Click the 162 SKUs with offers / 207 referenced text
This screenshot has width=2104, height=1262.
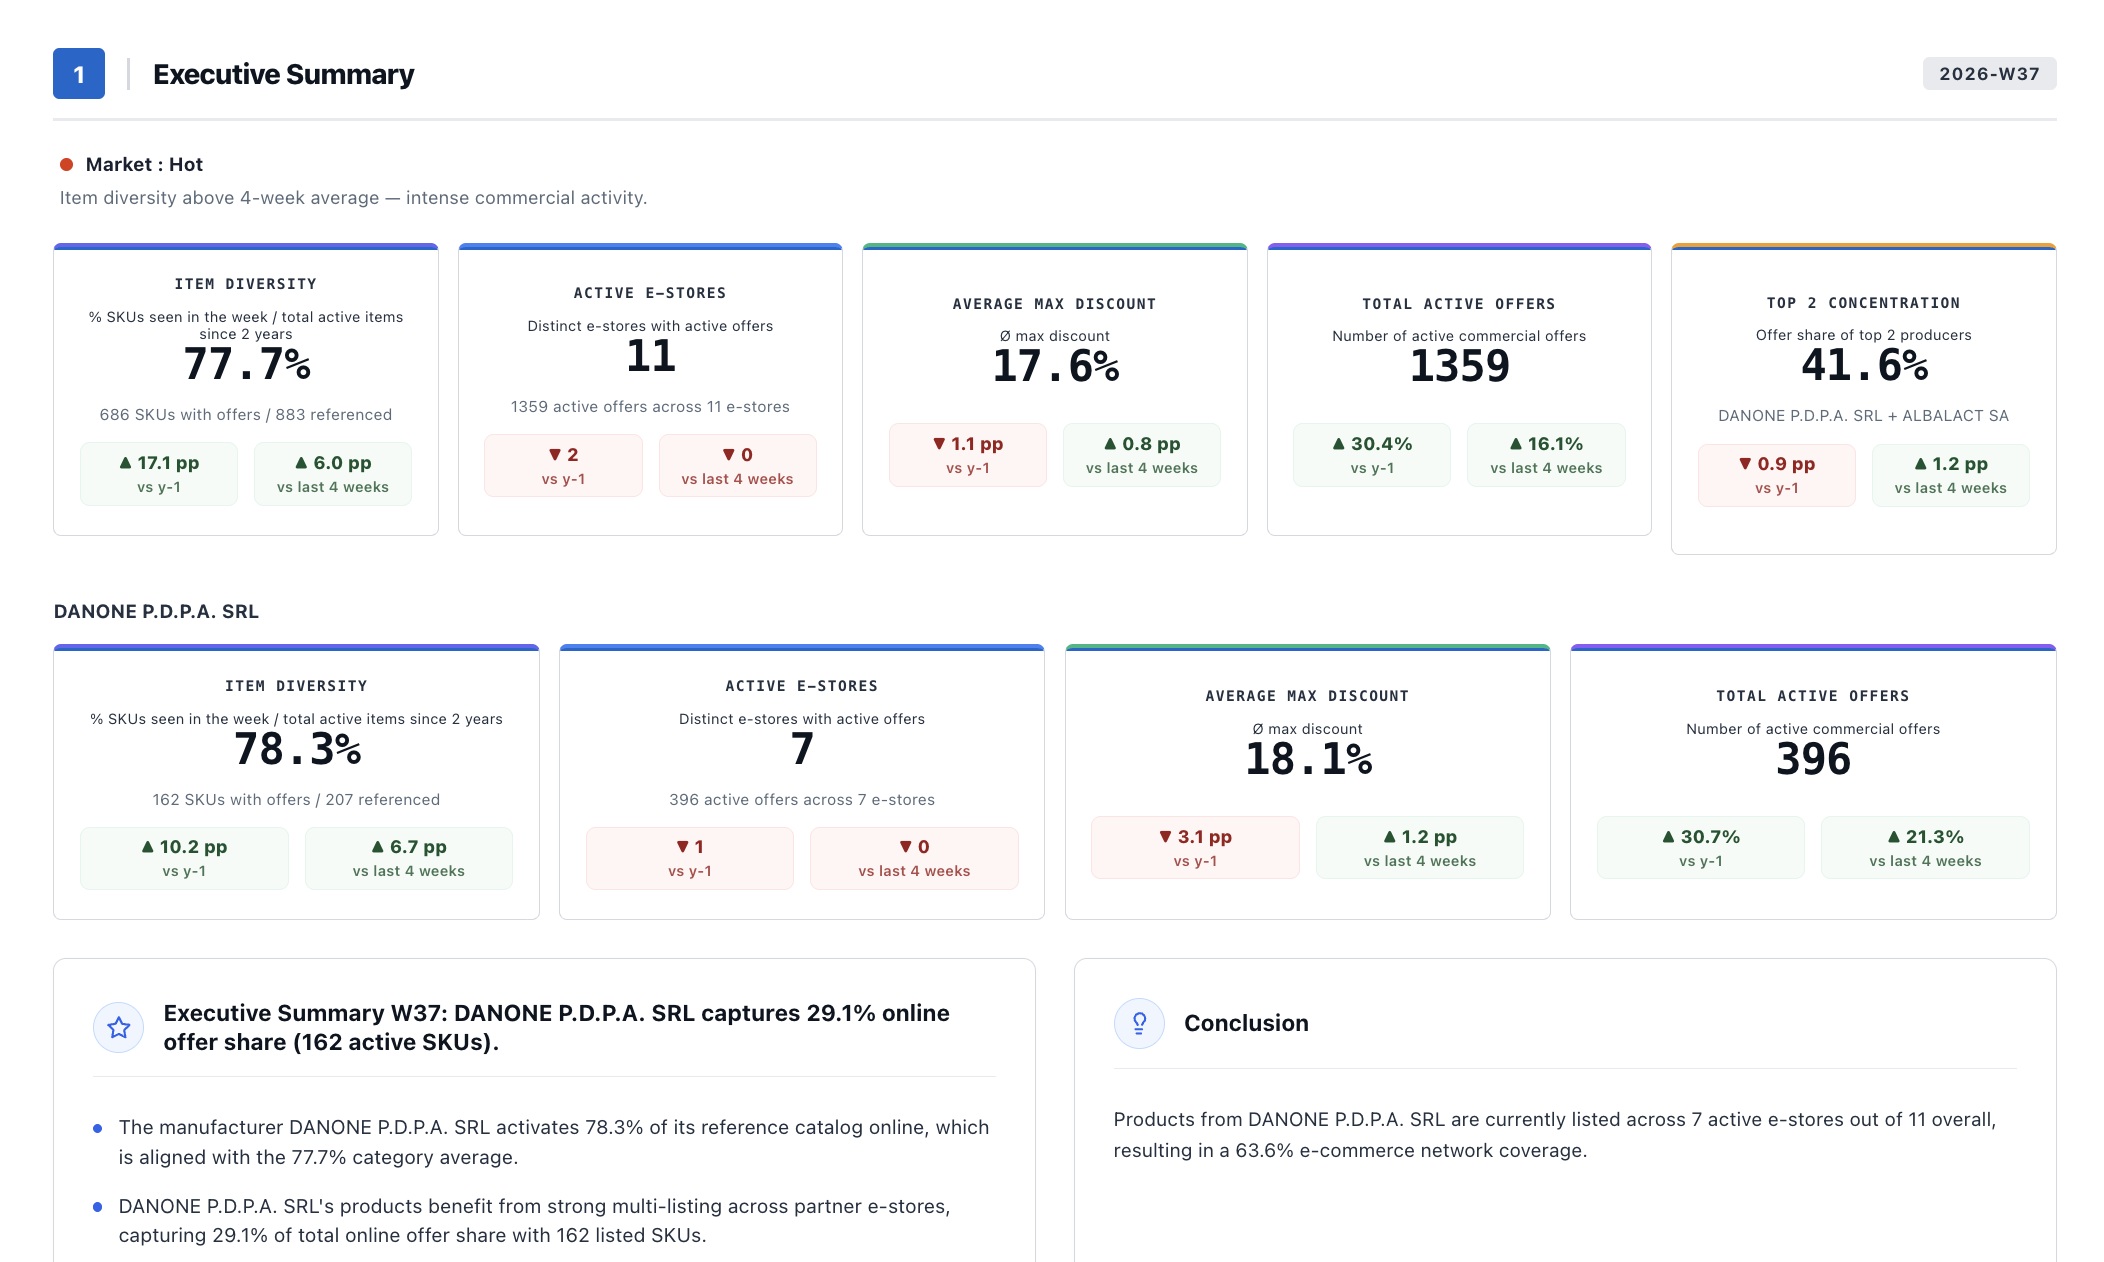coord(297,799)
